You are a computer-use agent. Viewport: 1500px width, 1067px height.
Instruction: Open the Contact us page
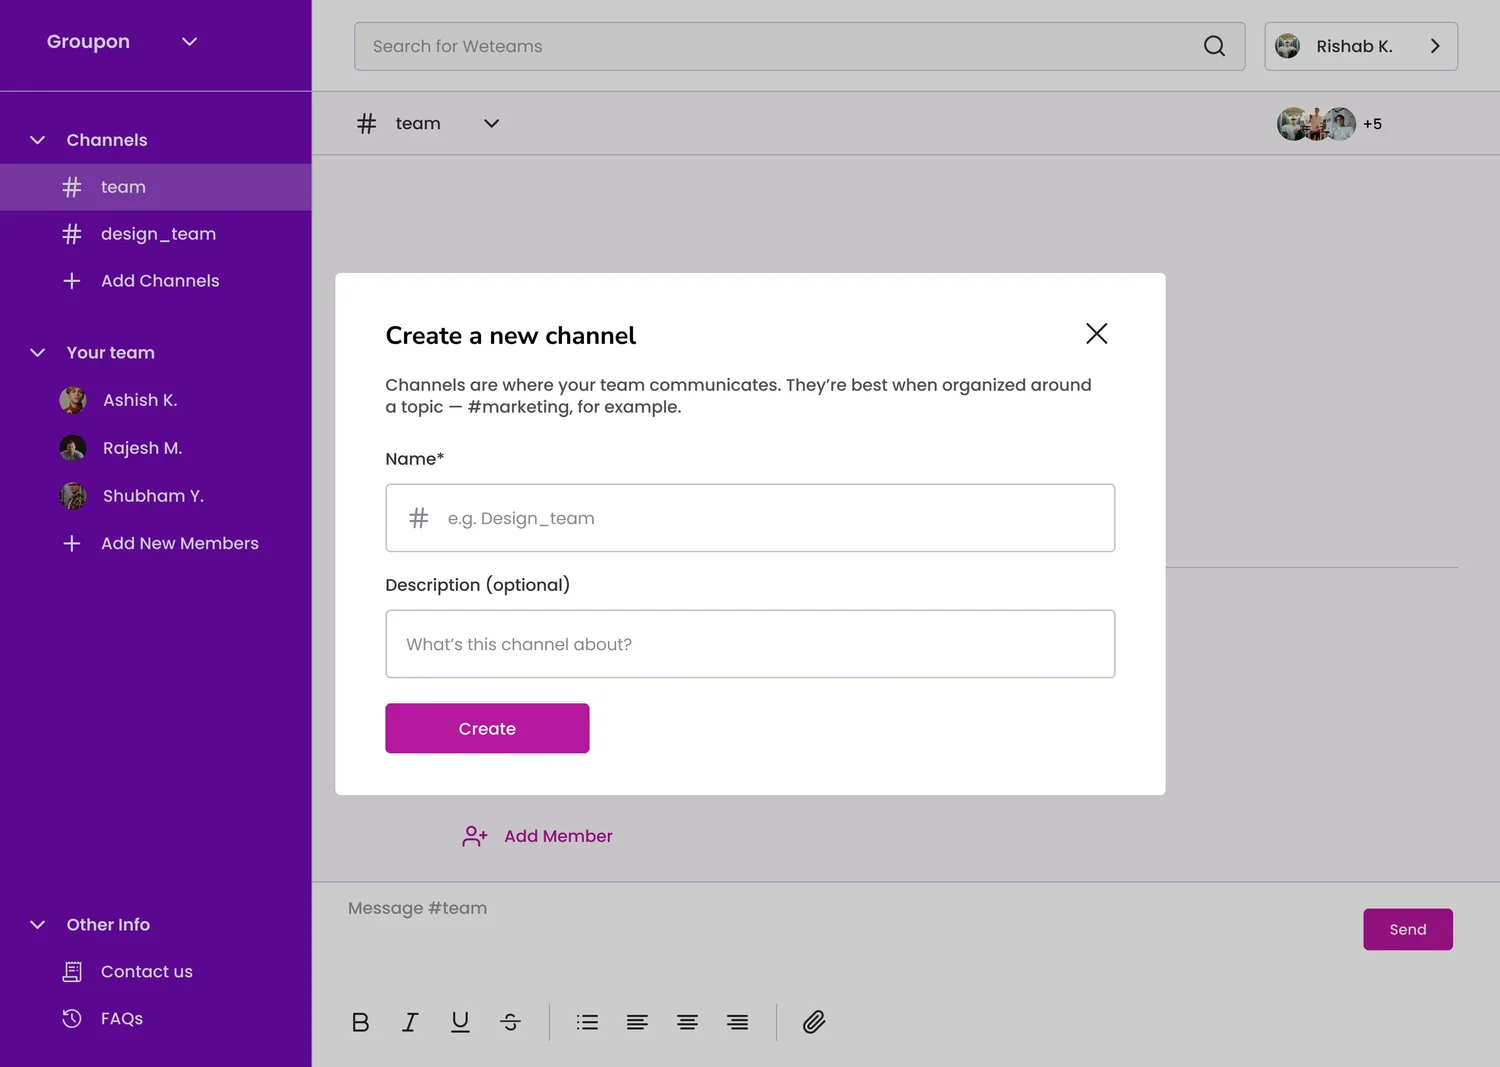pos(146,971)
